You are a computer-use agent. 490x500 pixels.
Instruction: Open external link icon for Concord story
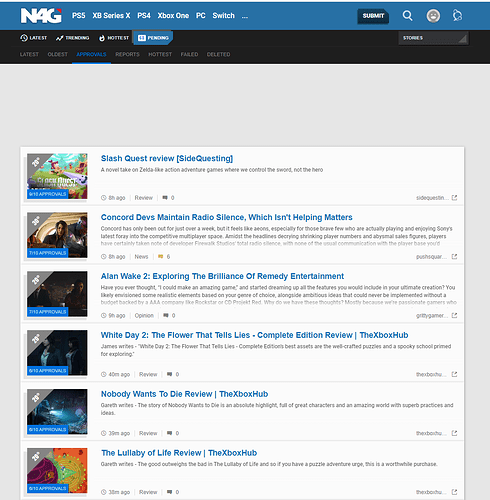click(x=454, y=256)
